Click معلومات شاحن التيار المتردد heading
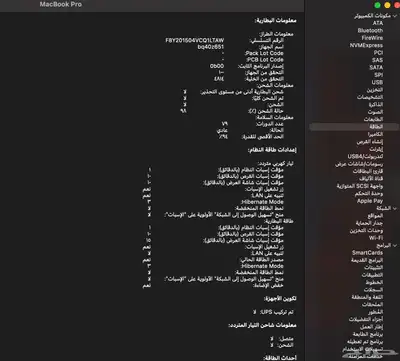Screen dimensions: 400x361 (263, 325)
